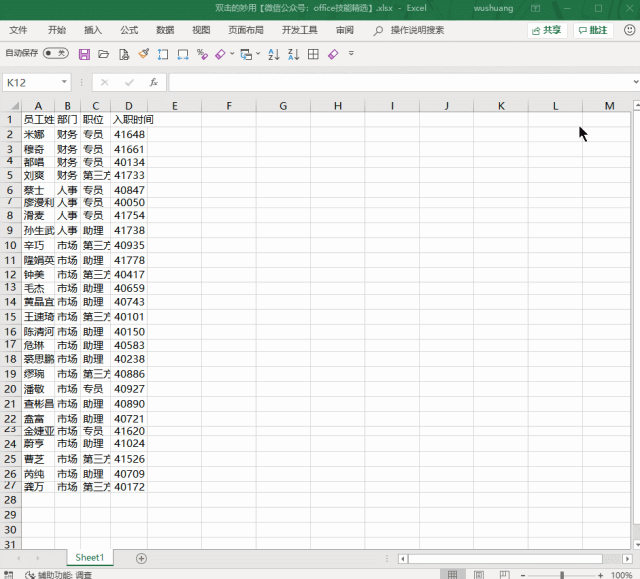
Task: Click the Save icon in quick access toolbar
Action: click(x=84, y=54)
